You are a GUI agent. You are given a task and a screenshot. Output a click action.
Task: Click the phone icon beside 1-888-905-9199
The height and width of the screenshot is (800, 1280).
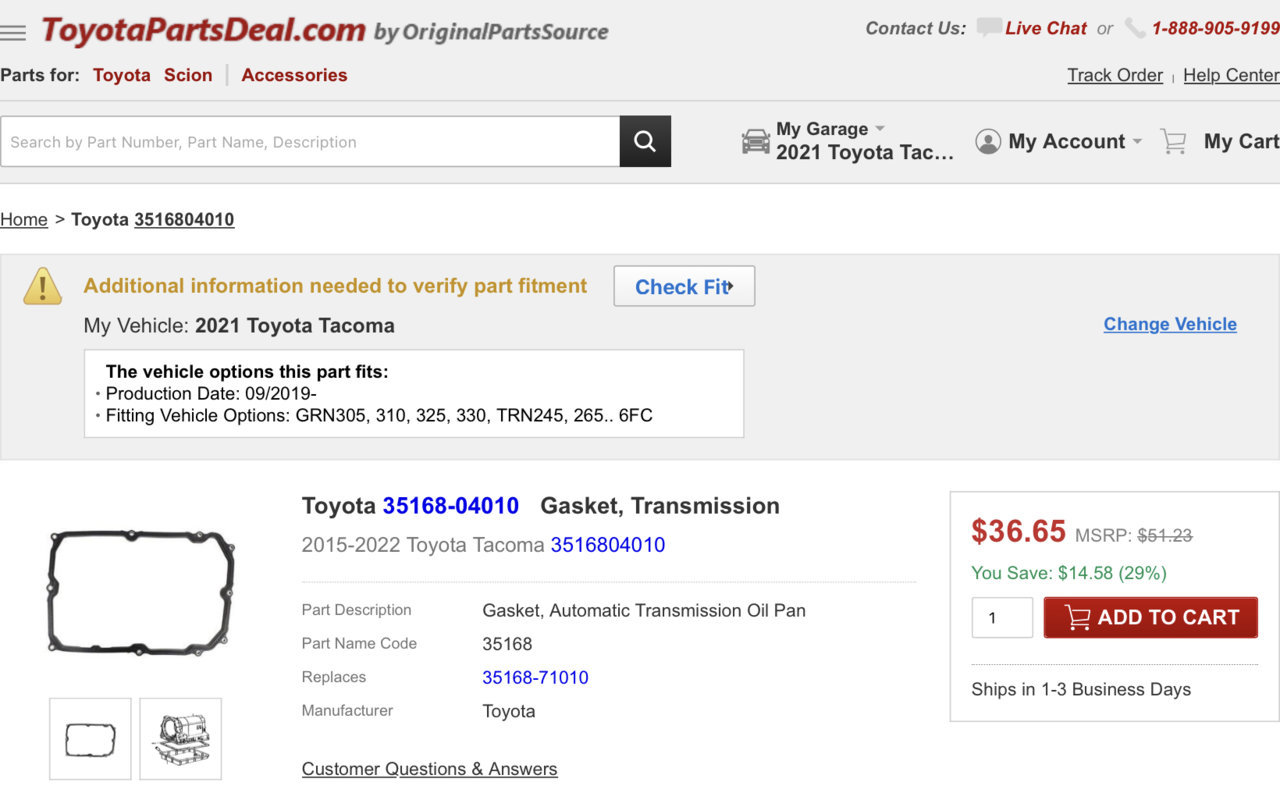(1135, 28)
